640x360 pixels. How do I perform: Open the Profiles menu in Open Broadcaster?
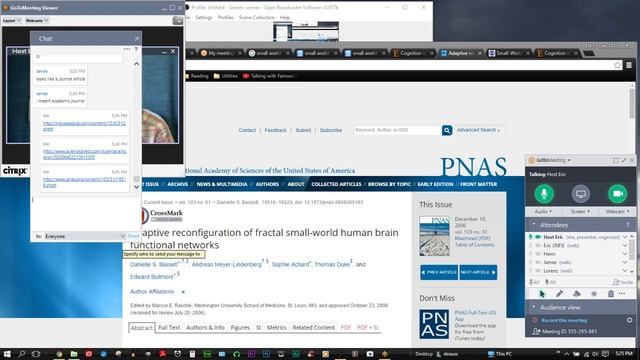[x=225, y=18]
